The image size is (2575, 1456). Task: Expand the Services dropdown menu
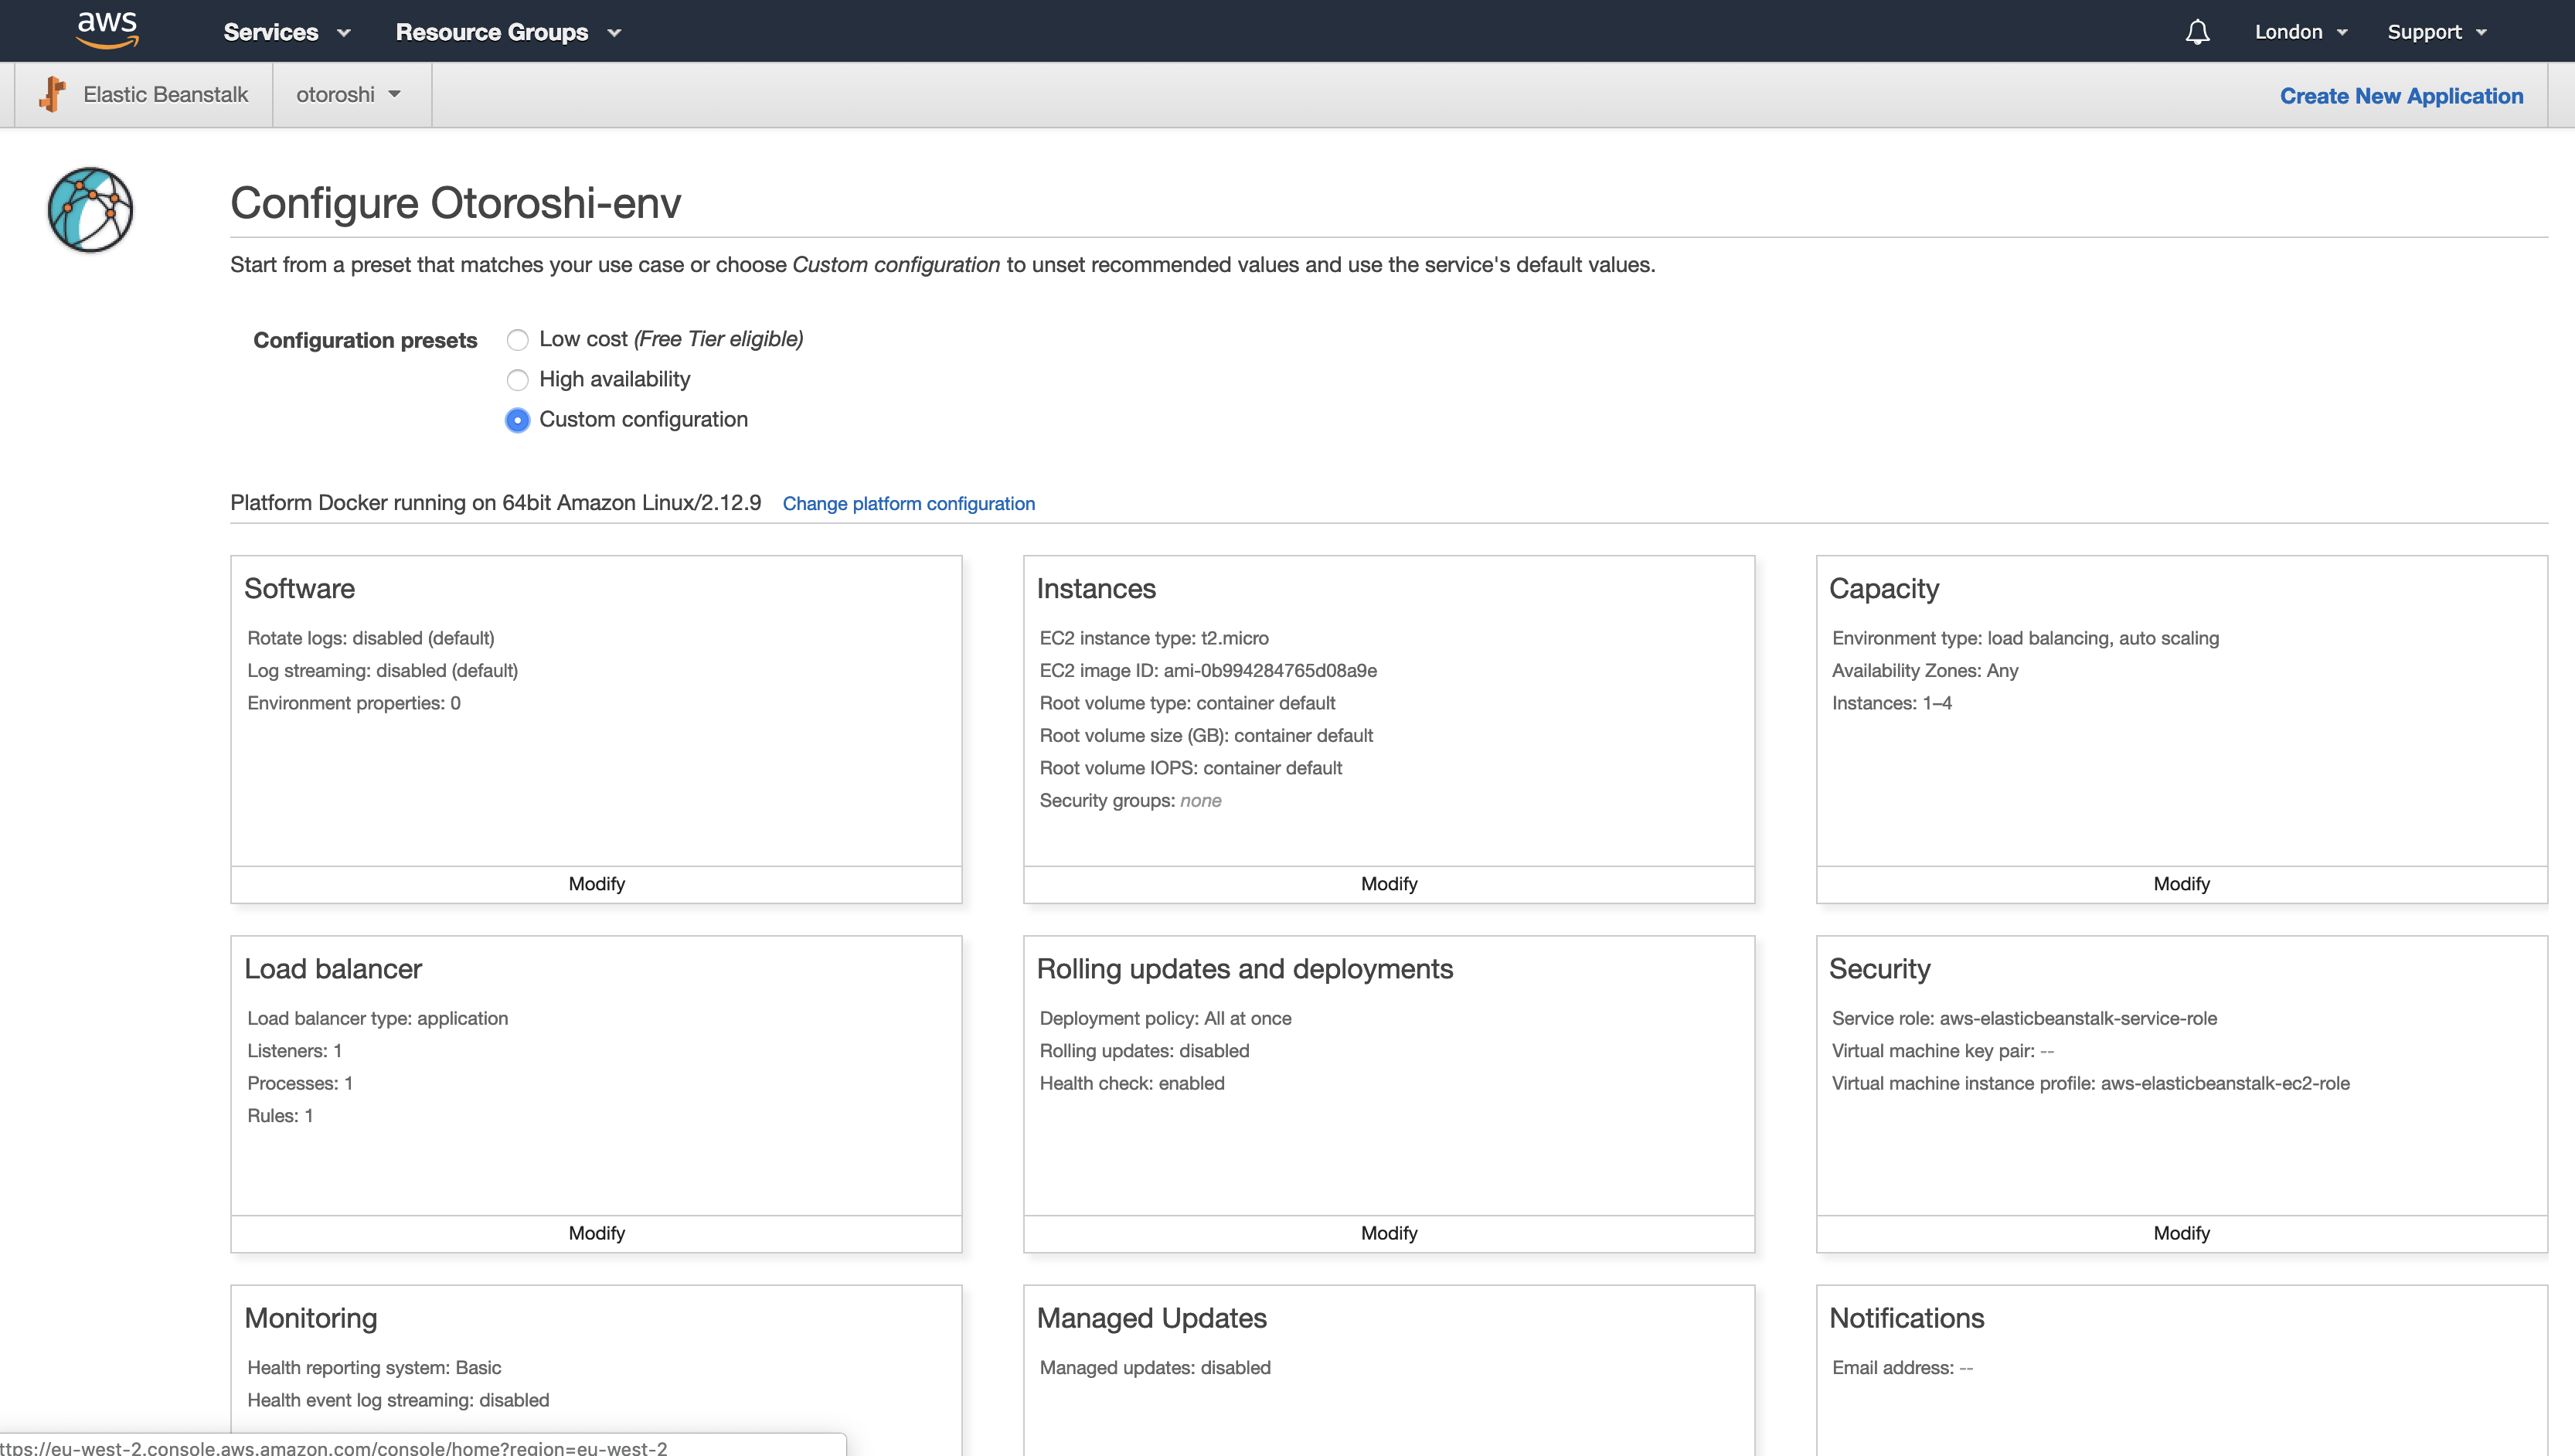286,32
